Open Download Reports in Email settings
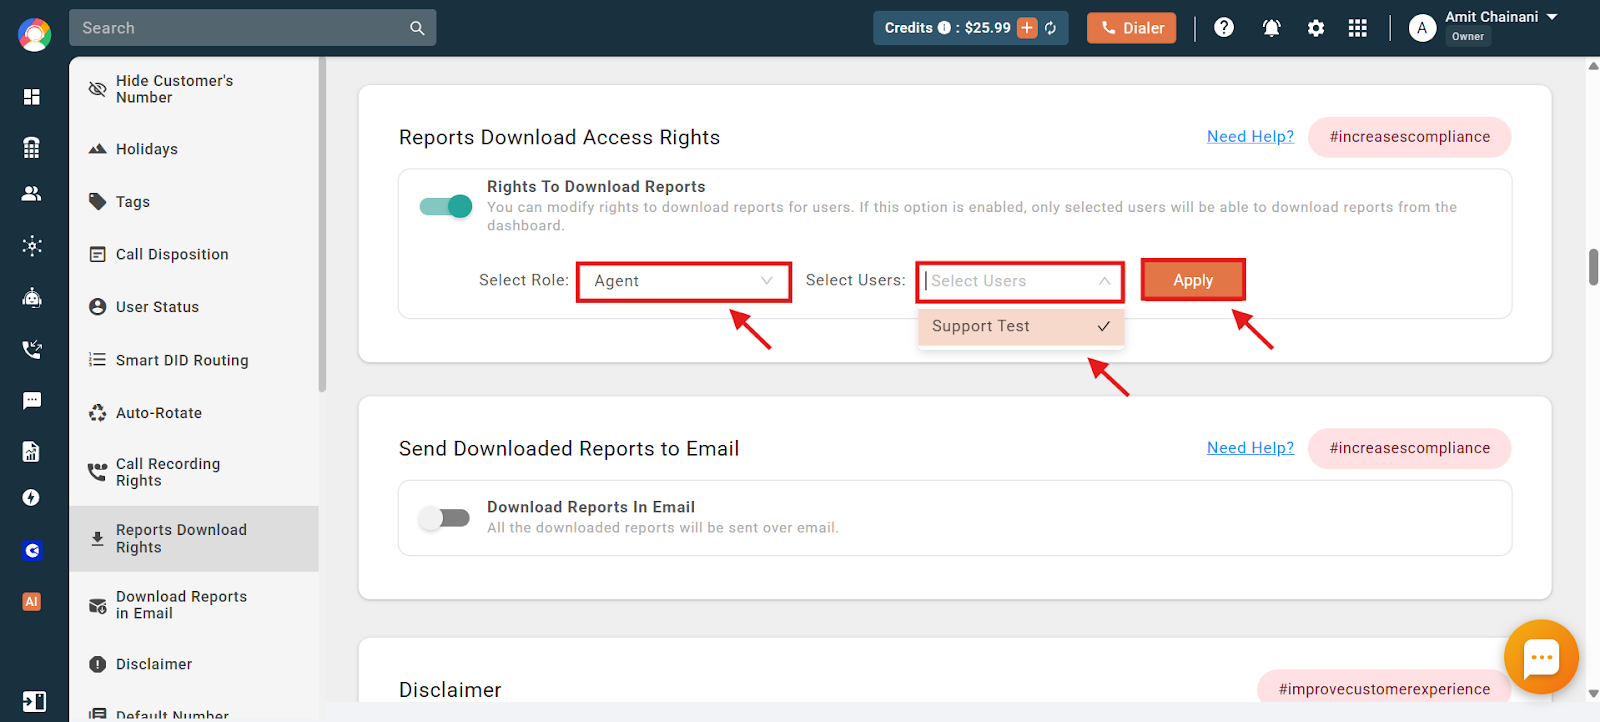 coord(194,605)
